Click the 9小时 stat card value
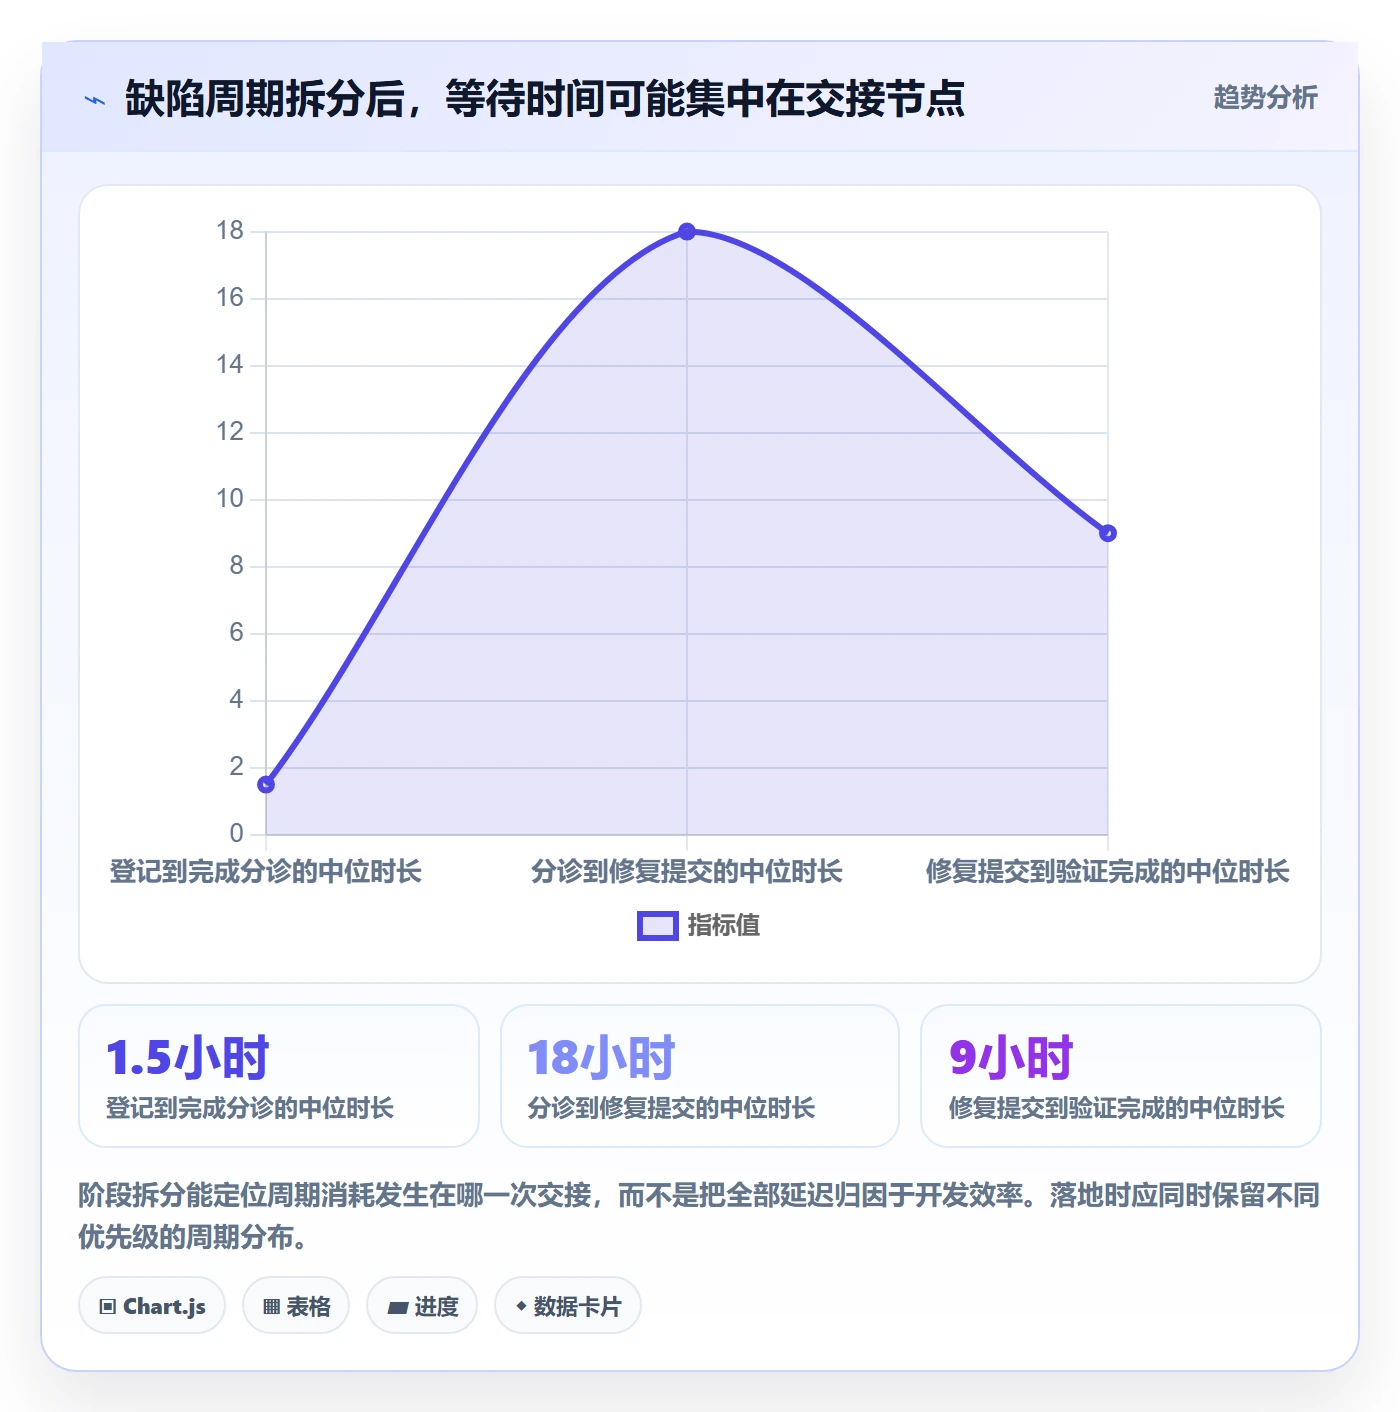 coord(1011,1058)
